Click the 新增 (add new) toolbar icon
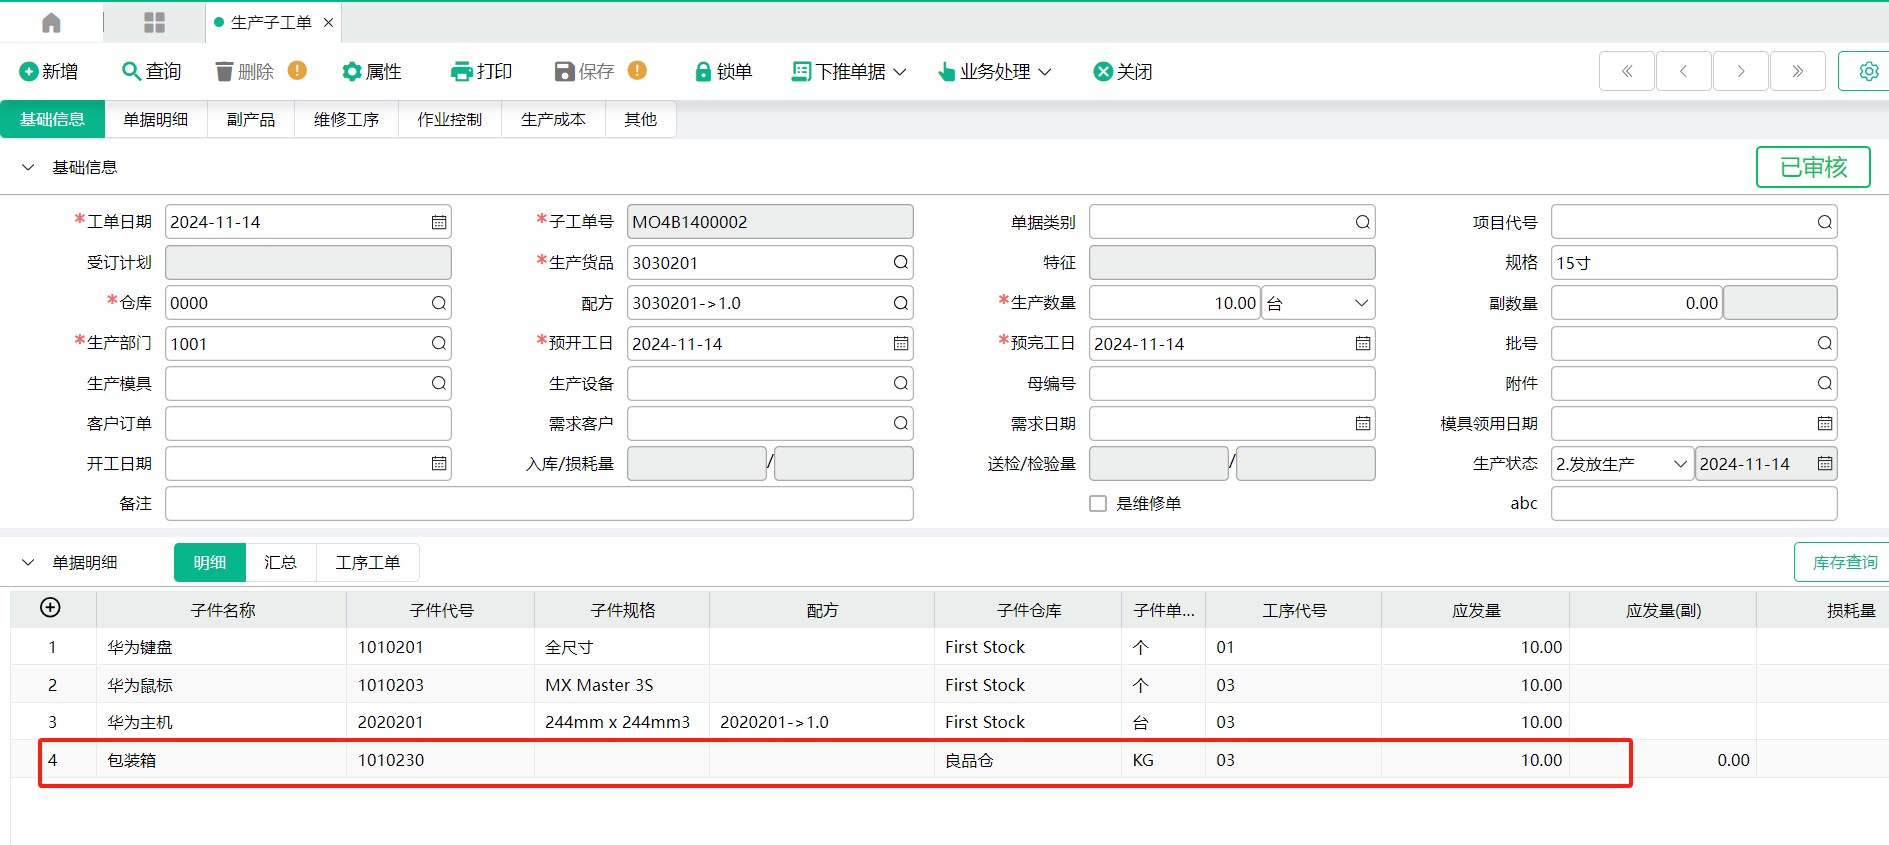The width and height of the screenshot is (1889, 845). click(x=28, y=72)
